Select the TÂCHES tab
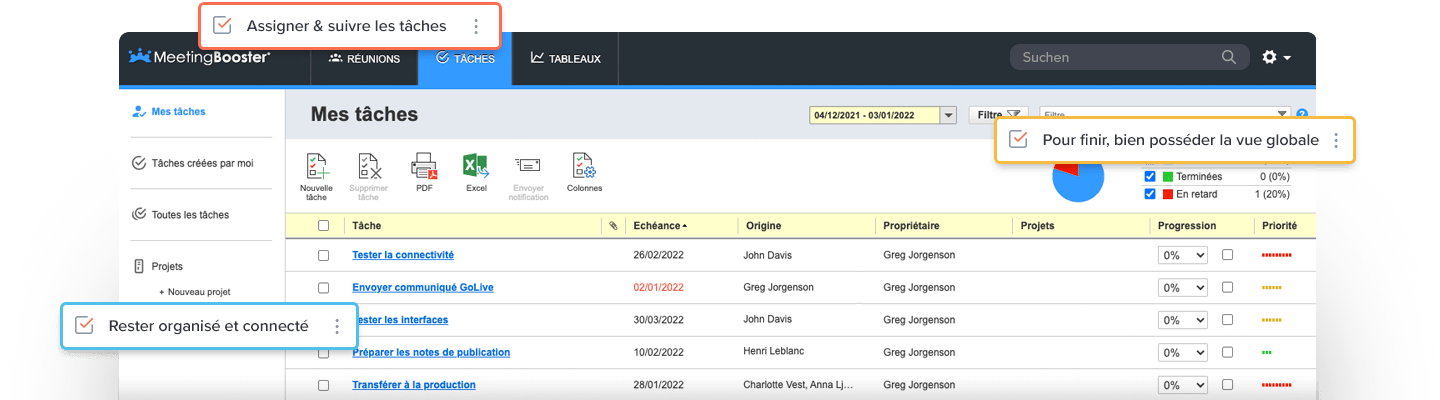Viewport: 1440px width, 400px height. [465, 59]
